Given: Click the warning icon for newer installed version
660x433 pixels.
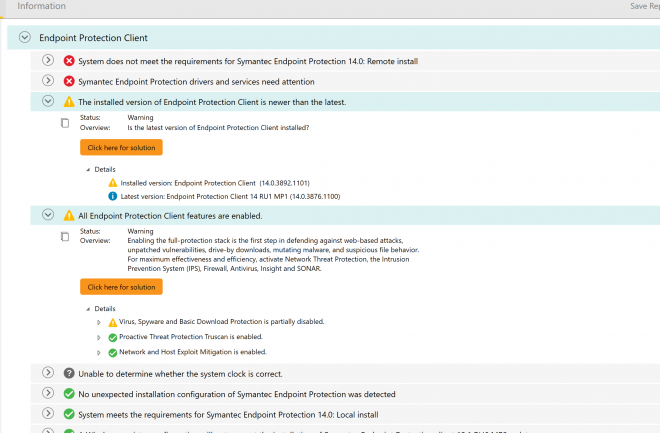Looking at the screenshot, I should tap(69, 102).
